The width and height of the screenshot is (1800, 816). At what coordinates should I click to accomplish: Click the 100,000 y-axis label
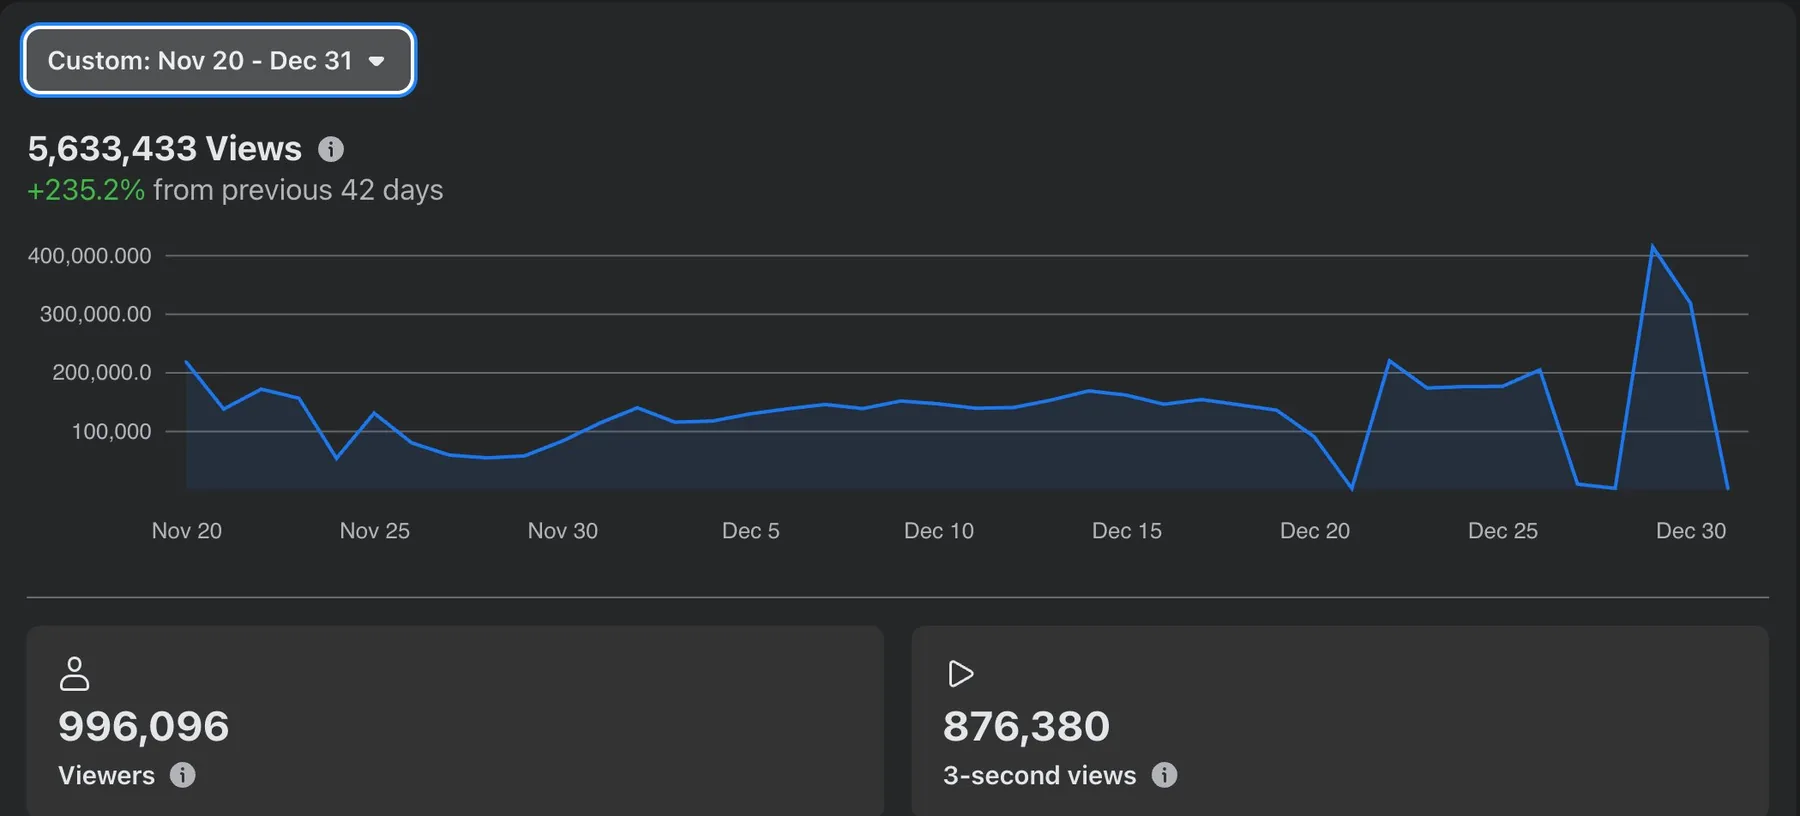coord(112,432)
